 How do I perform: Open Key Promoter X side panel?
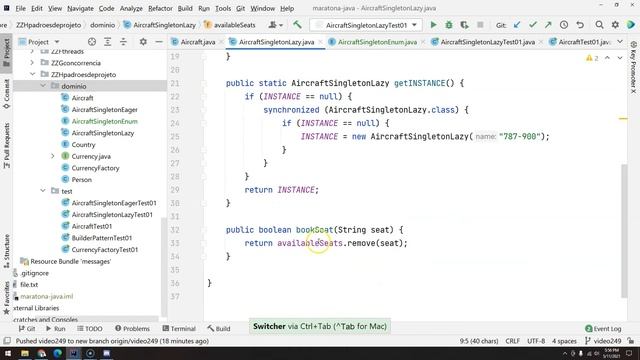633,67
